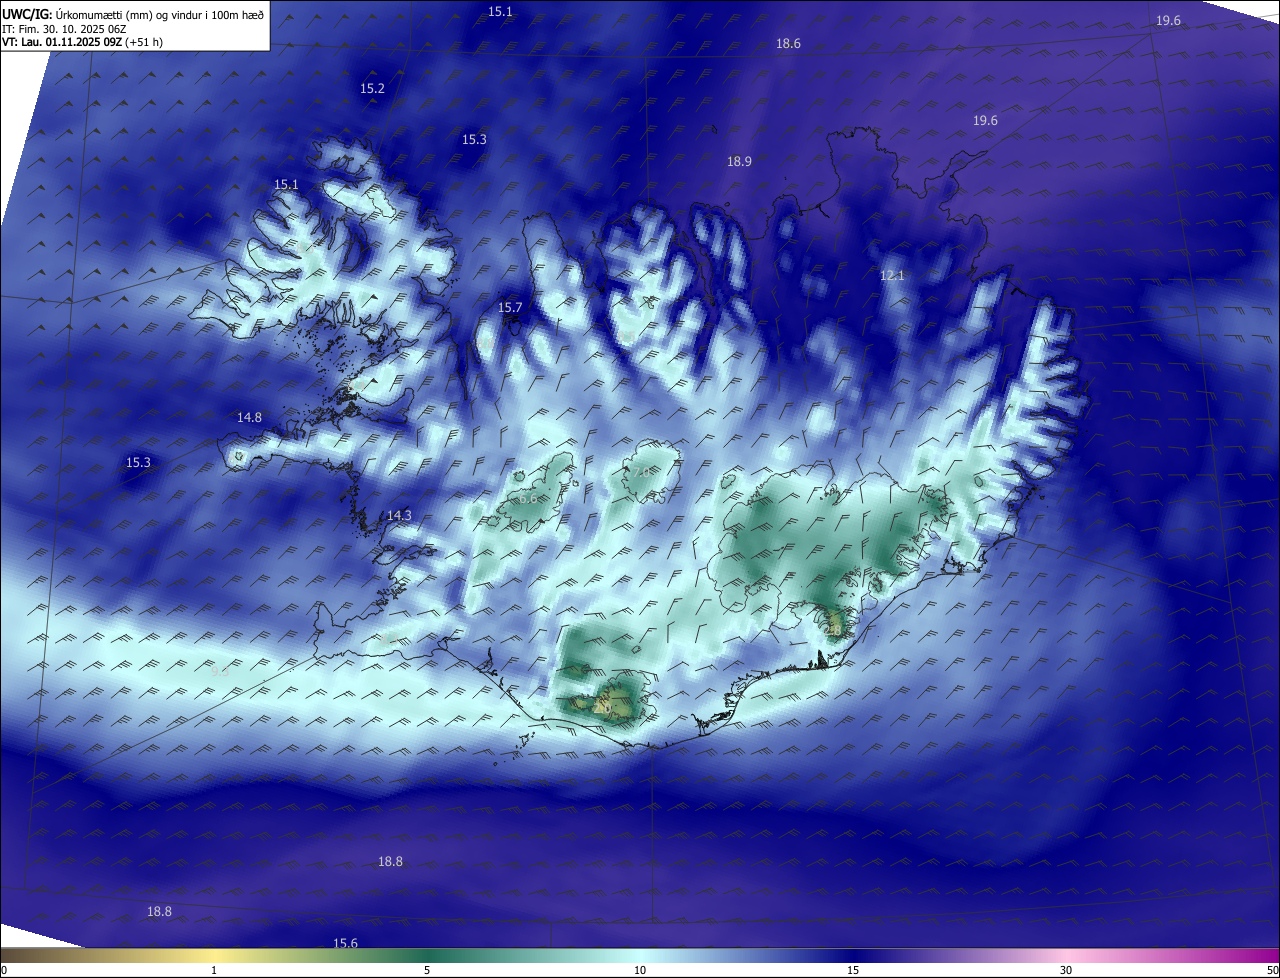Click the pink color band above the '30' label
Screen dimensions: 1280x978
pos(1066,956)
